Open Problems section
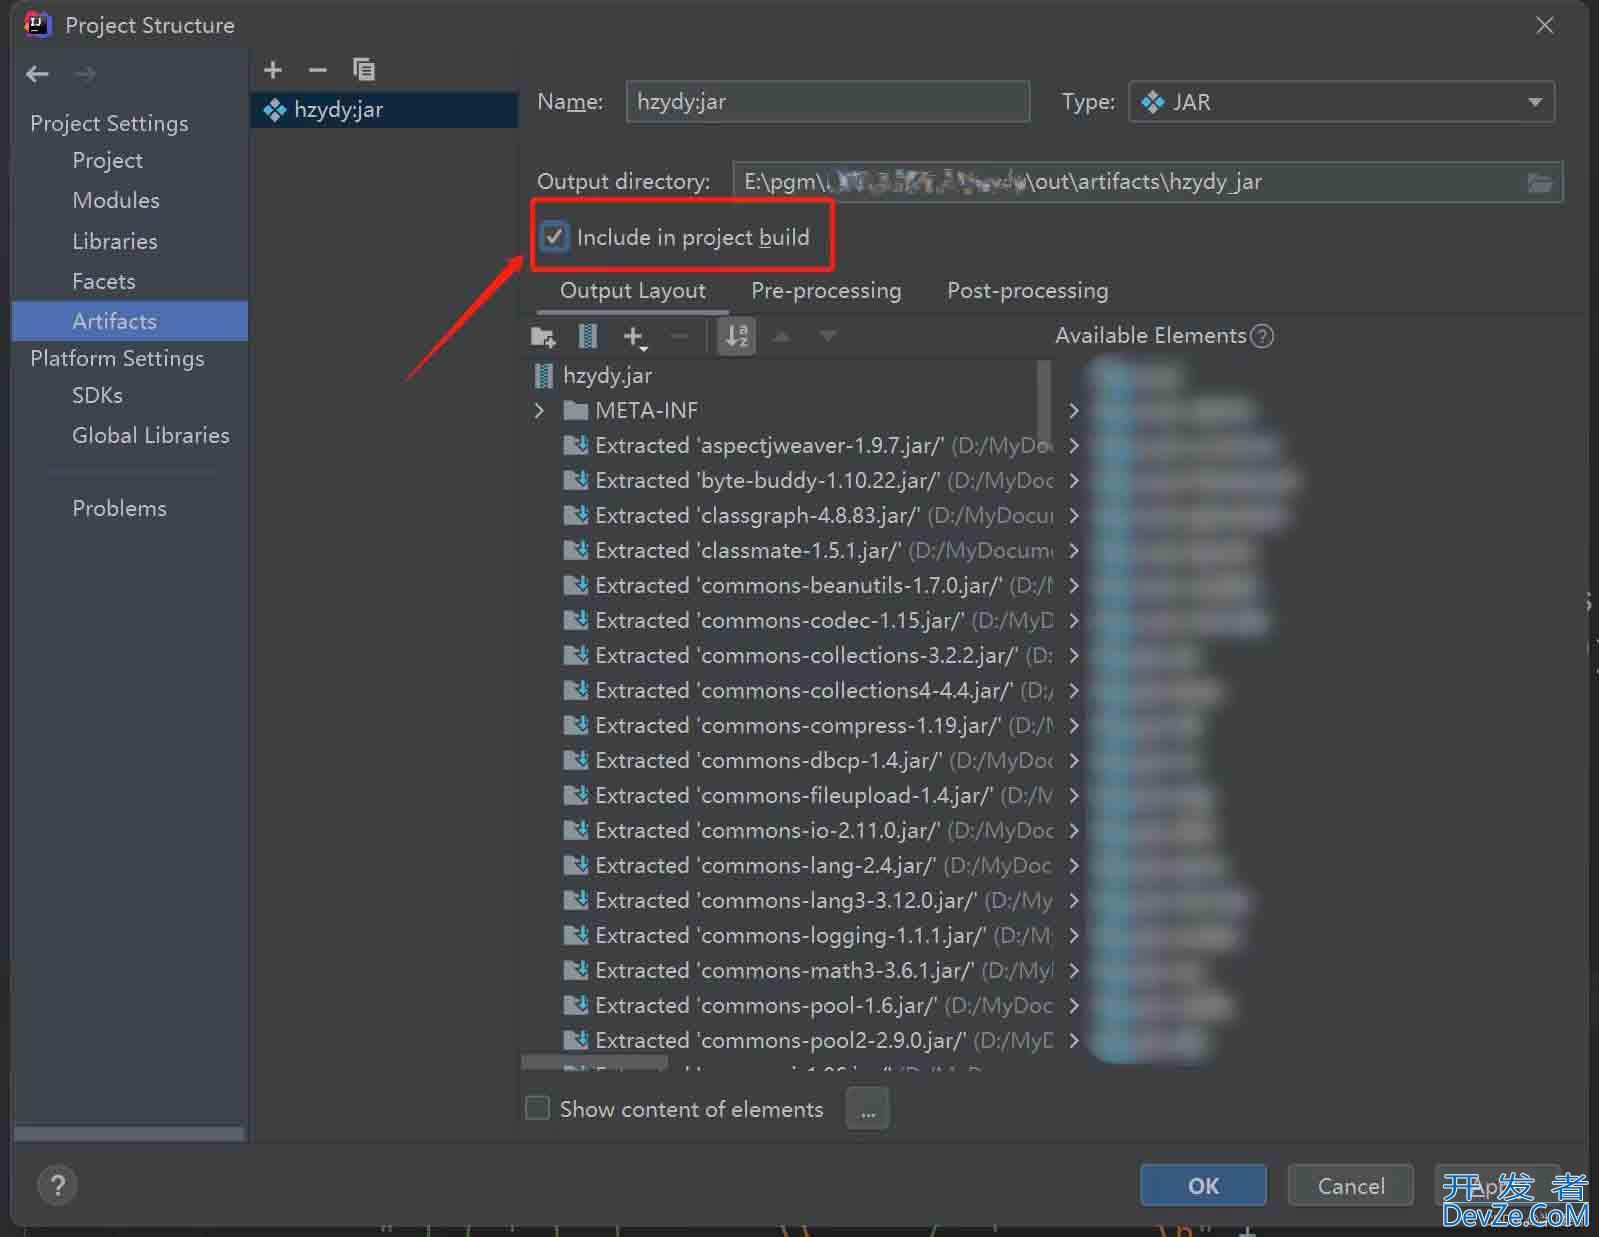Viewport: 1599px width, 1237px height. pyautogui.click(x=119, y=509)
